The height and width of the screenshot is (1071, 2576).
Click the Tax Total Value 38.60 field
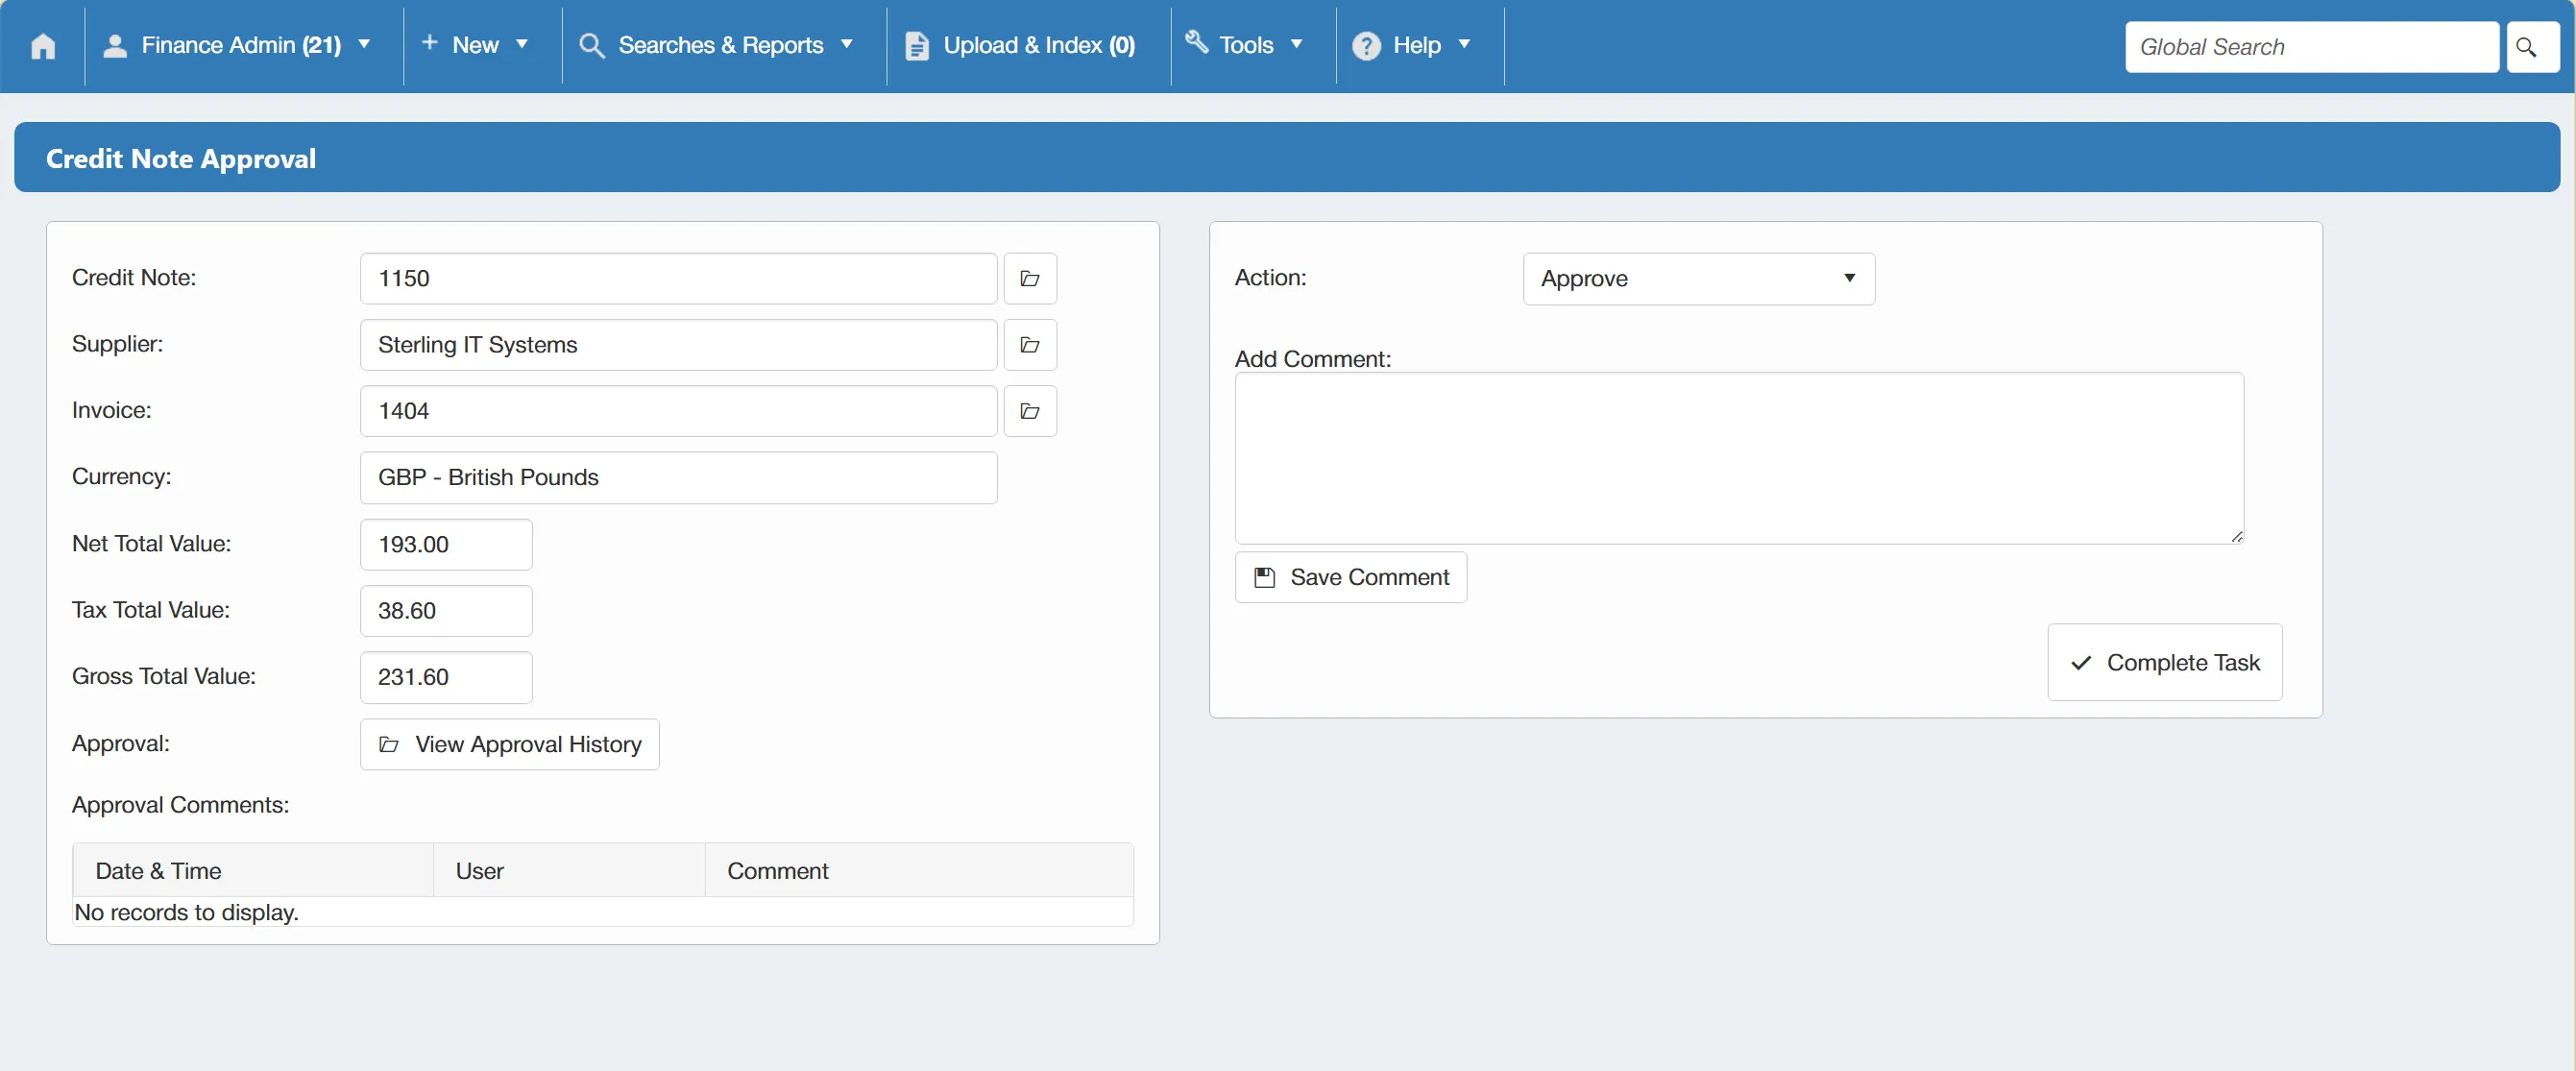446,611
